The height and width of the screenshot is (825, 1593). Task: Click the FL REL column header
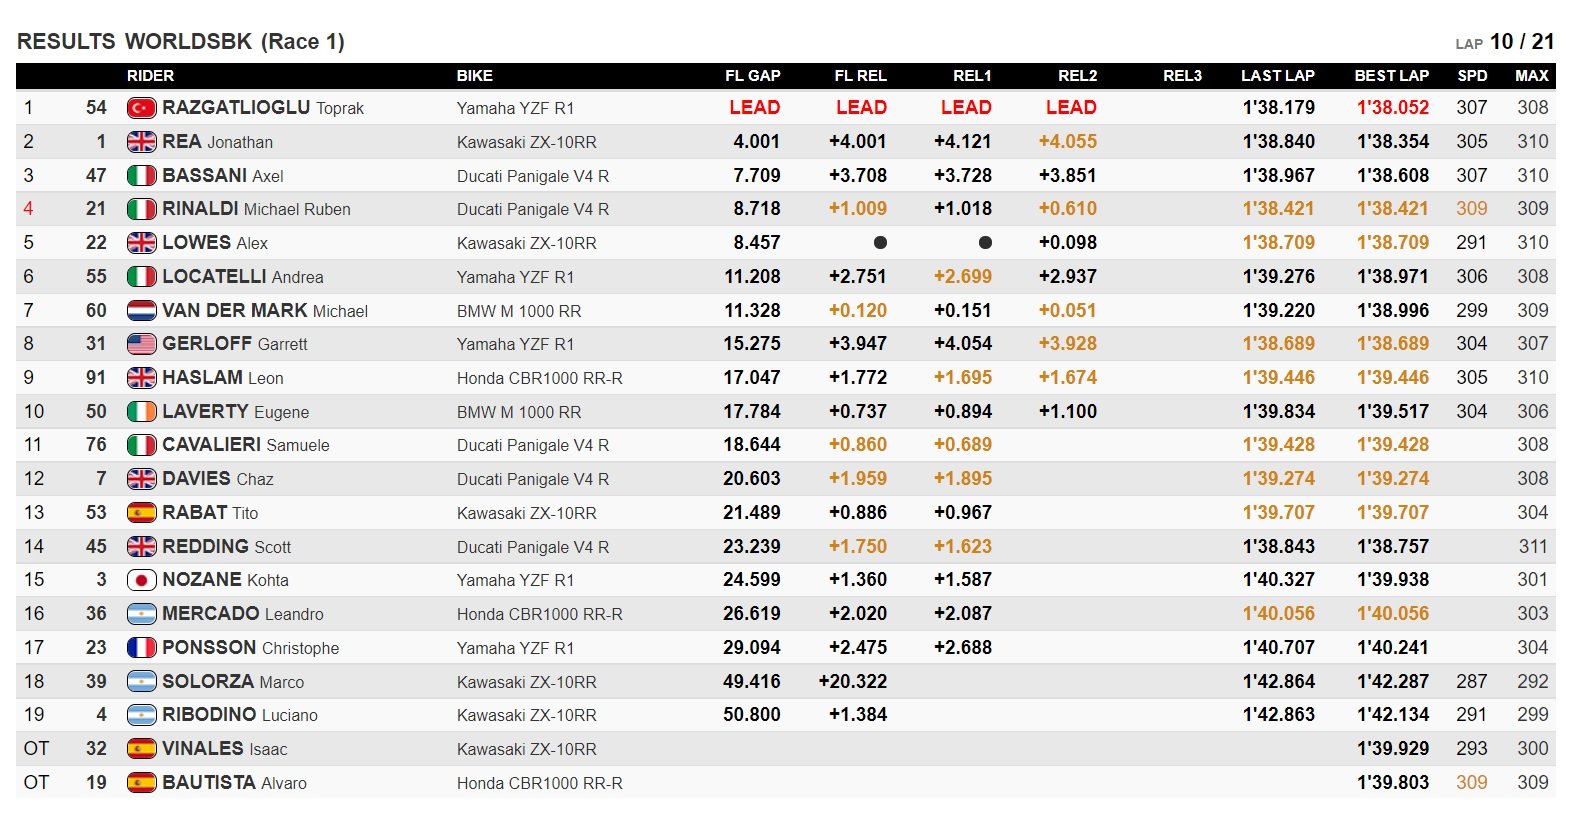click(861, 76)
